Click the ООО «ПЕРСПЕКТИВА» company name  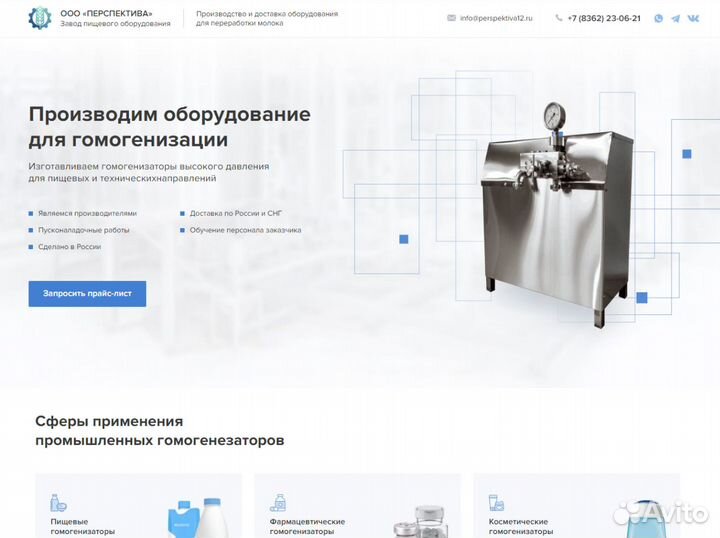tap(106, 13)
